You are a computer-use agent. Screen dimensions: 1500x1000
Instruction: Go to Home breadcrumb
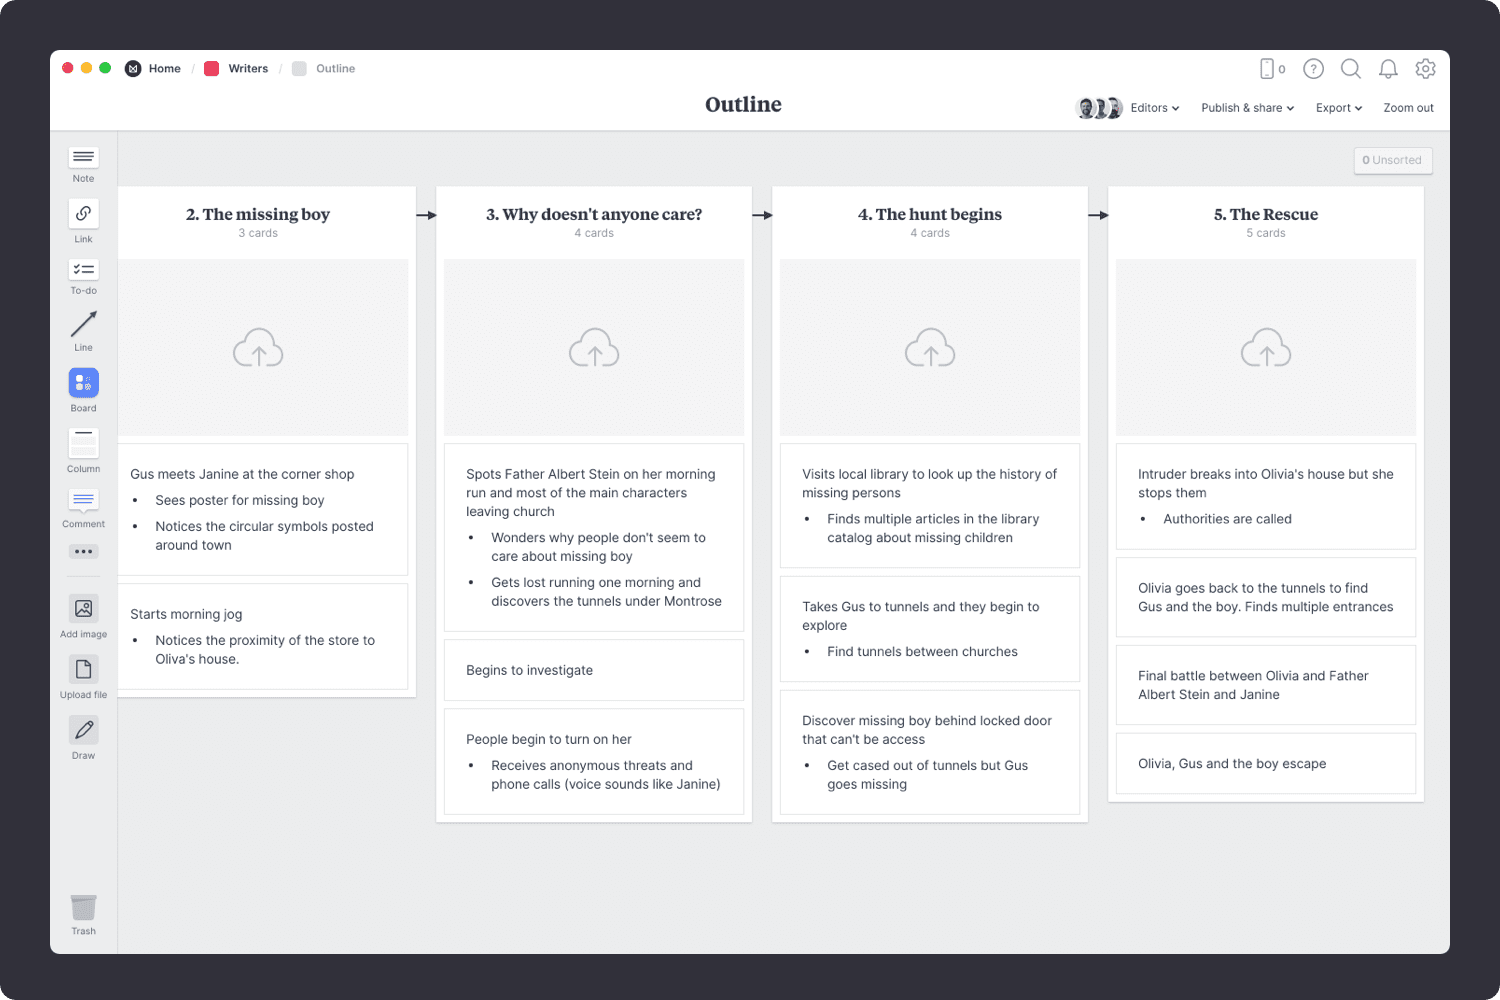pyautogui.click(x=165, y=69)
